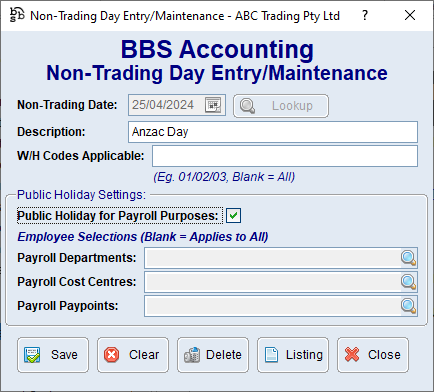
Task: Click the question mark help button
Action: click(365, 15)
